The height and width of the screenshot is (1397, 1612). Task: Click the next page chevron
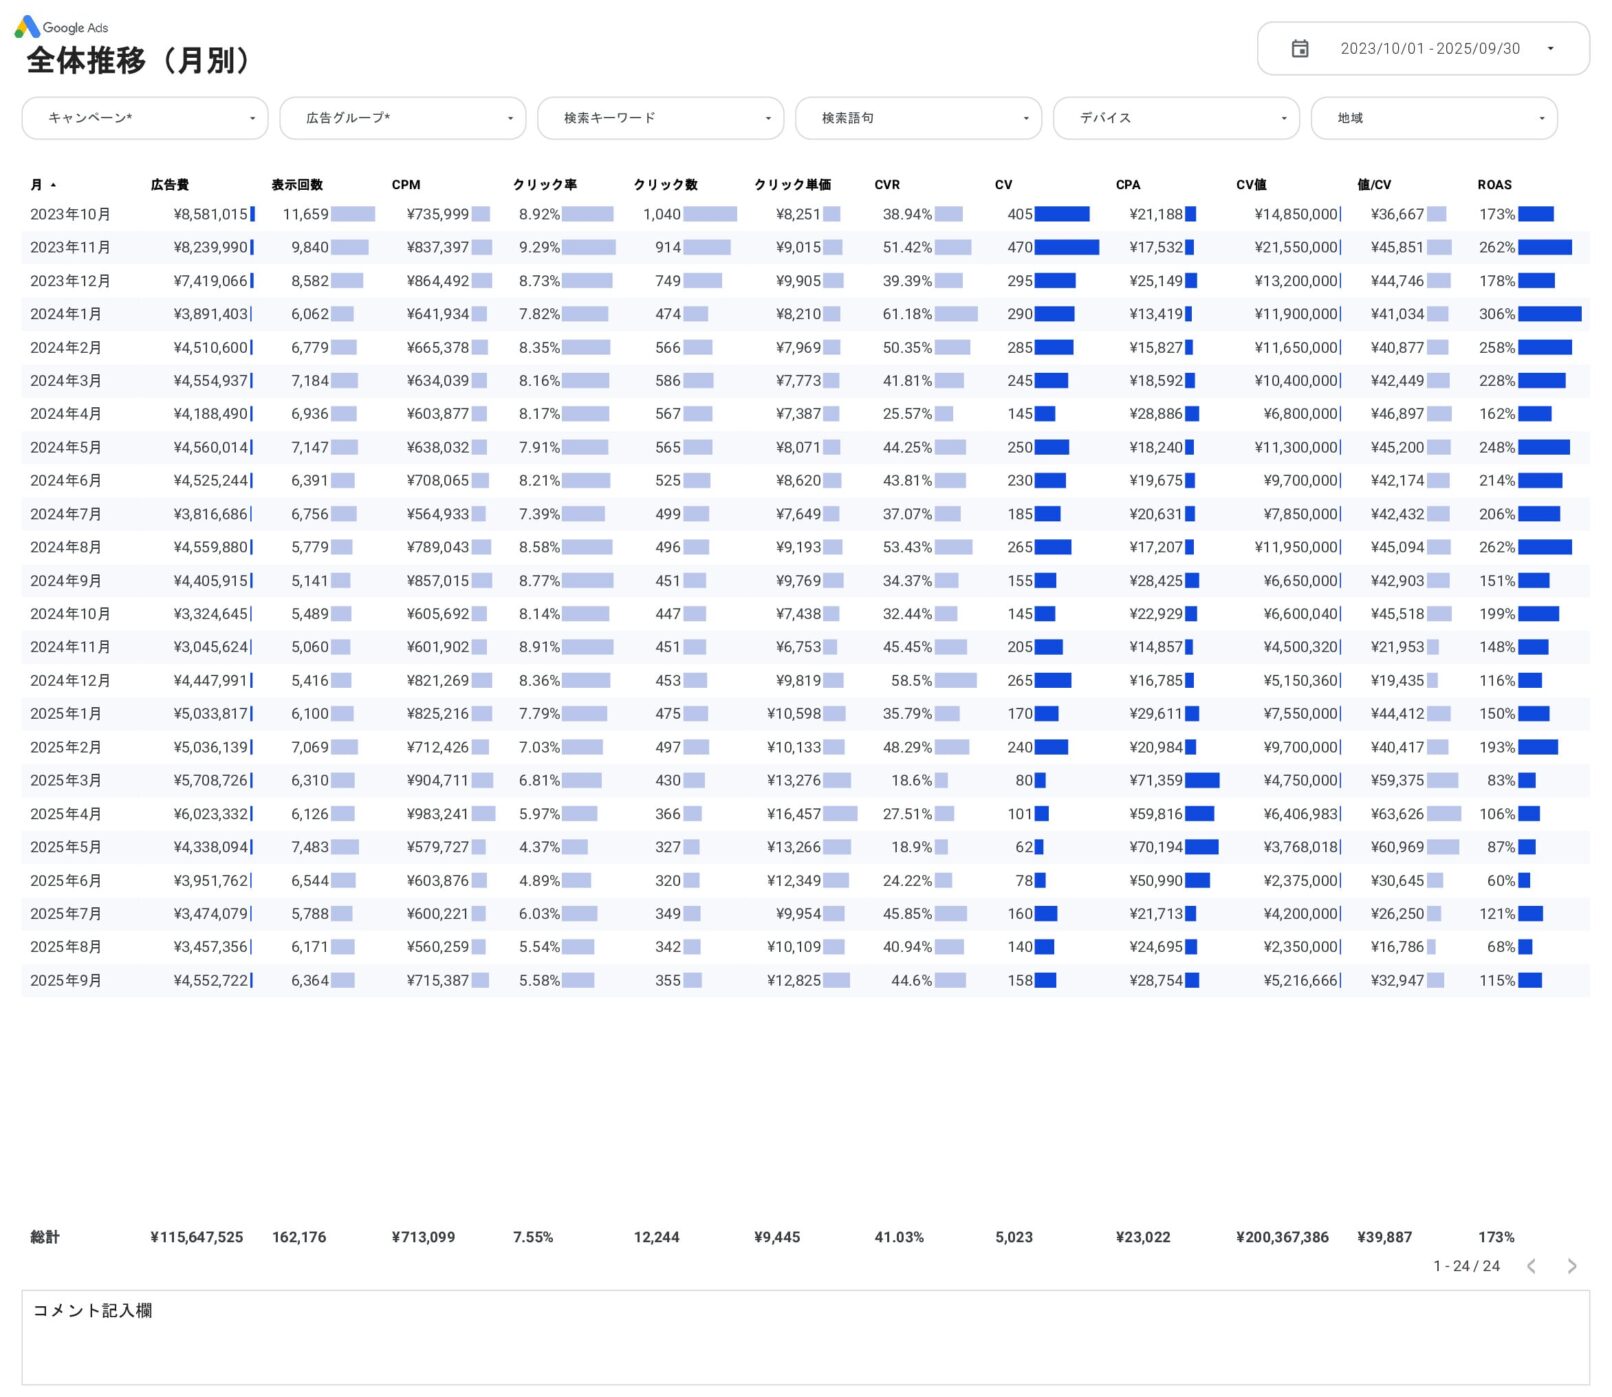tap(1570, 1266)
